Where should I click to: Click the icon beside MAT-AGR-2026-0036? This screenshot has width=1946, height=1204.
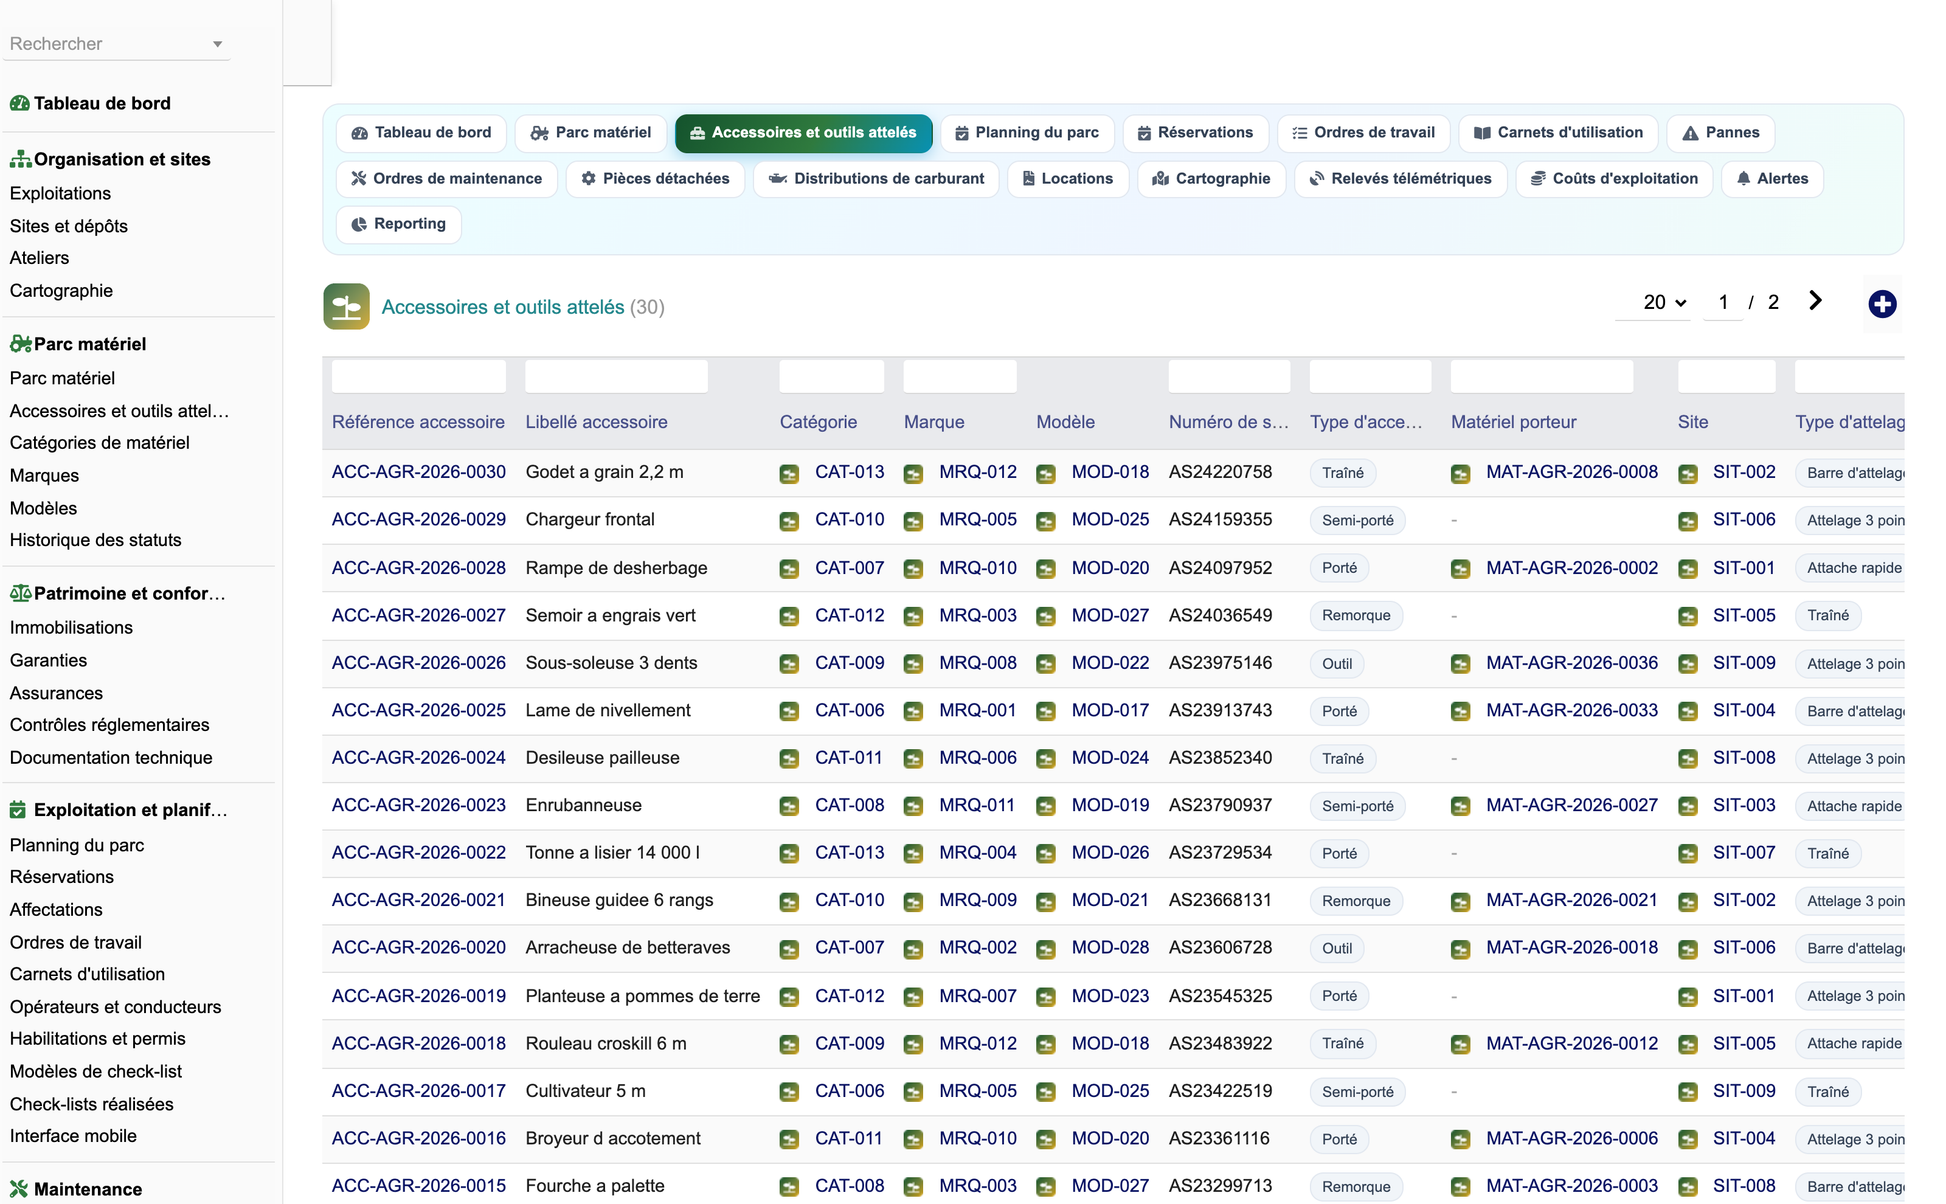(x=1461, y=664)
